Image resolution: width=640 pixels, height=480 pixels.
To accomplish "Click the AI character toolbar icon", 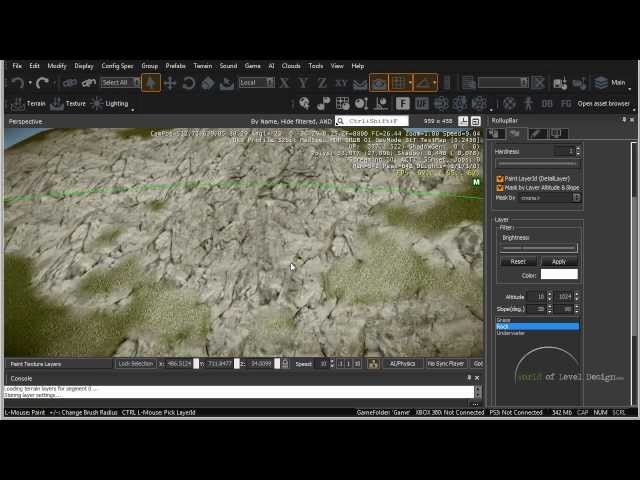I will (x=529, y=104).
